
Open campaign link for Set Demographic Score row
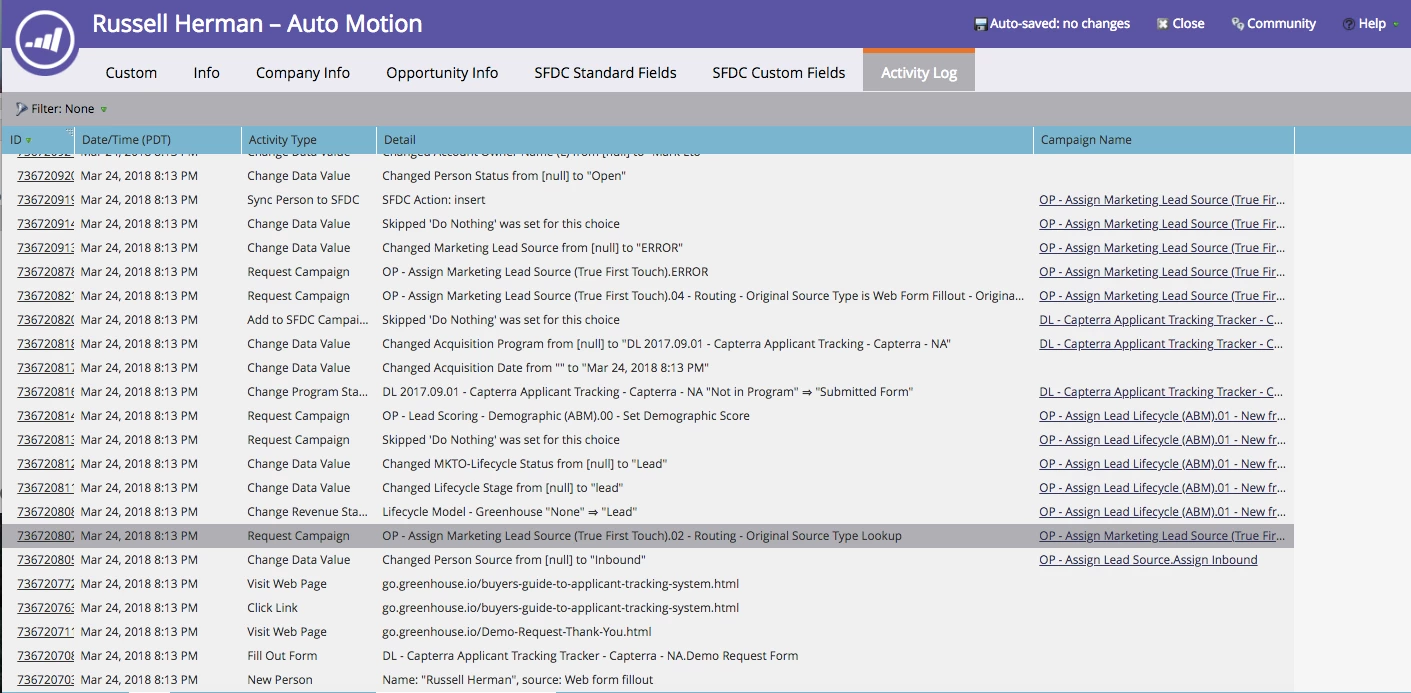click(1162, 416)
